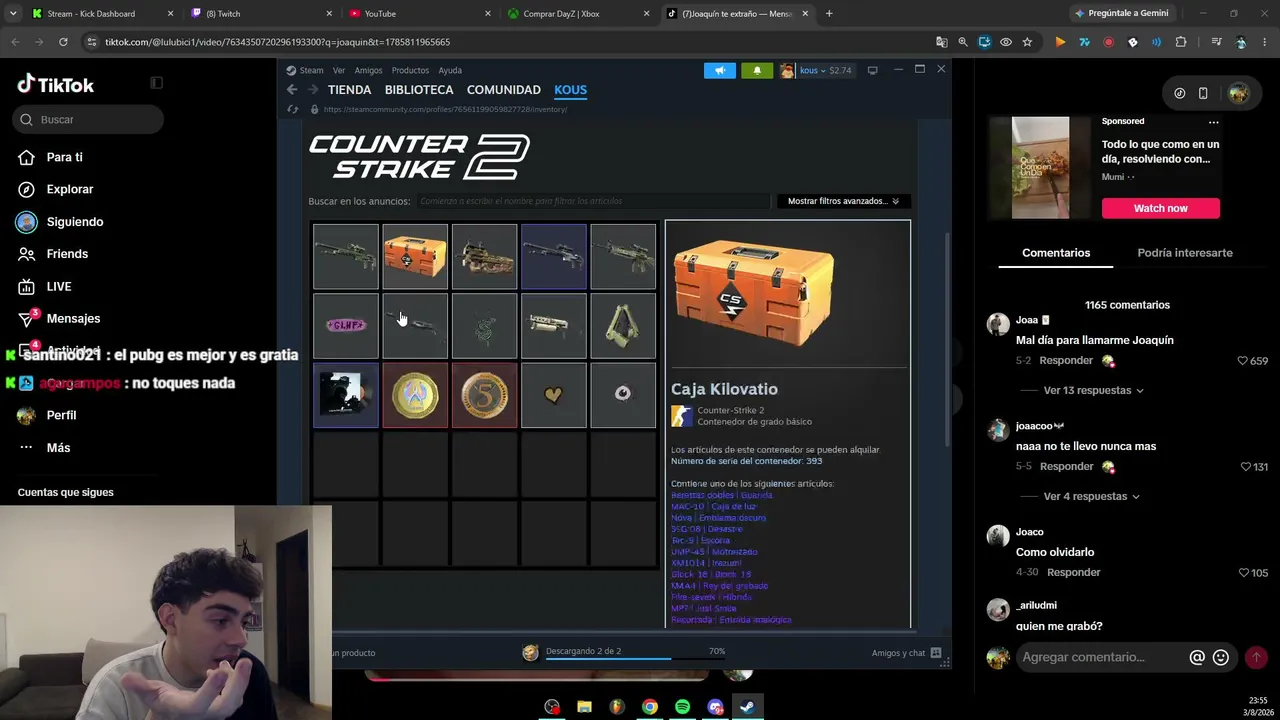1280x720 pixels.
Task: Open Spotify from the taskbar
Action: click(x=682, y=707)
